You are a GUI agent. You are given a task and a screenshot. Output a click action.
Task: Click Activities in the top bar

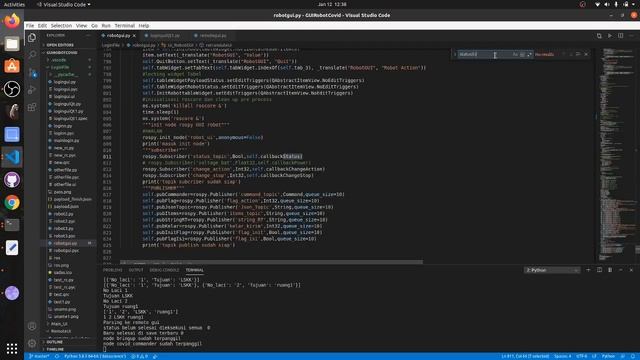[x=14, y=4]
